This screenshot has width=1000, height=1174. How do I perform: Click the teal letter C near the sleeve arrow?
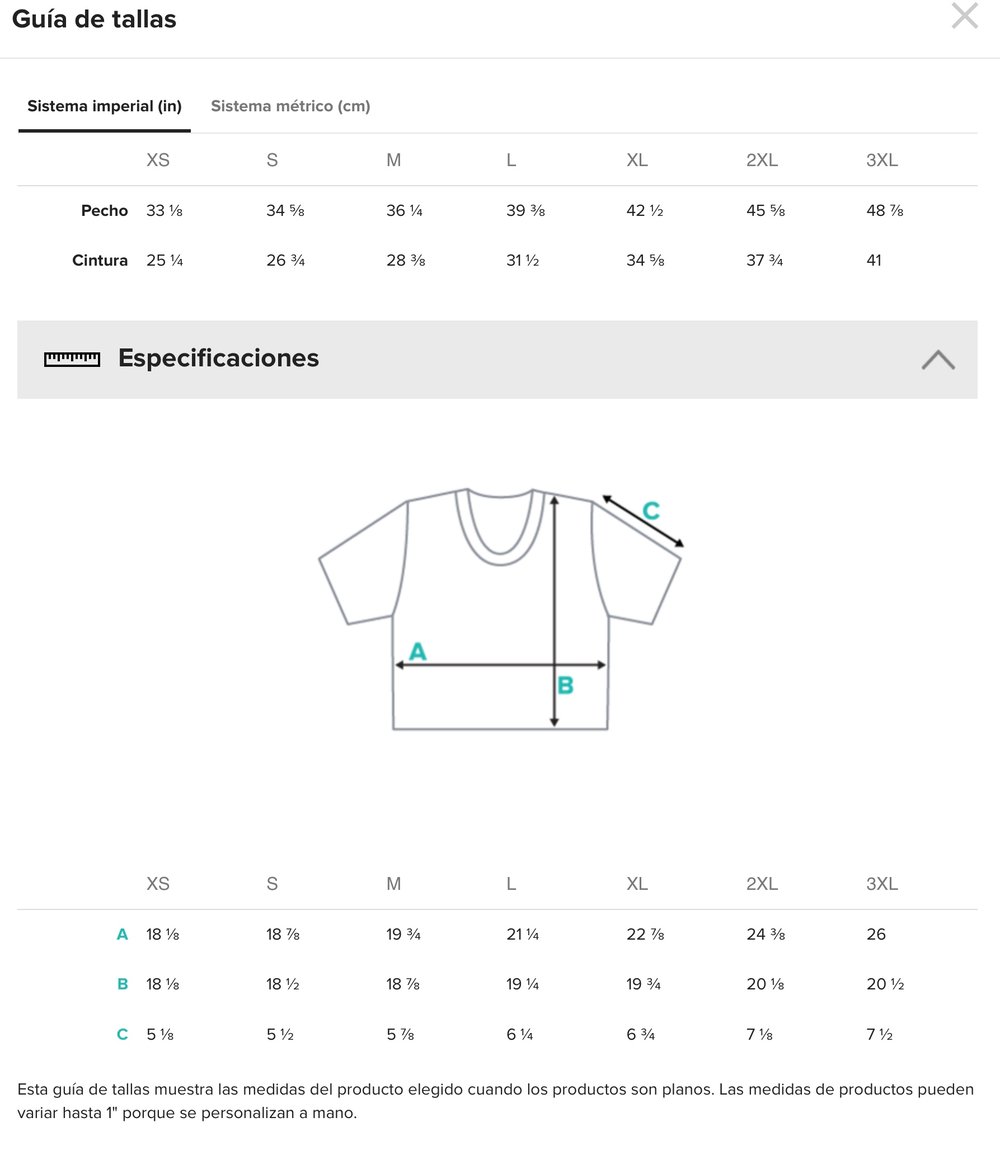click(651, 511)
